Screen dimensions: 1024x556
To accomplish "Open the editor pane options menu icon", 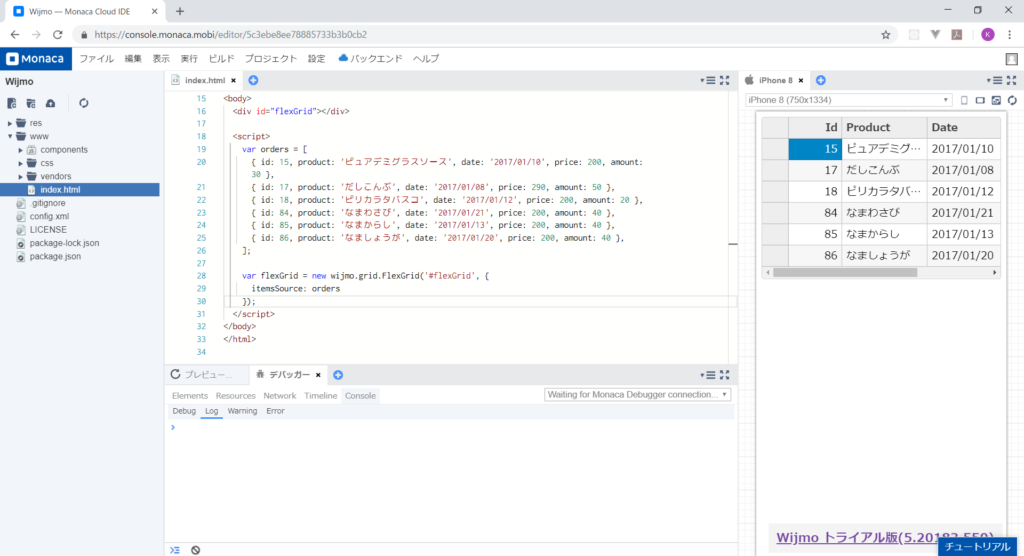I will click(708, 80).
